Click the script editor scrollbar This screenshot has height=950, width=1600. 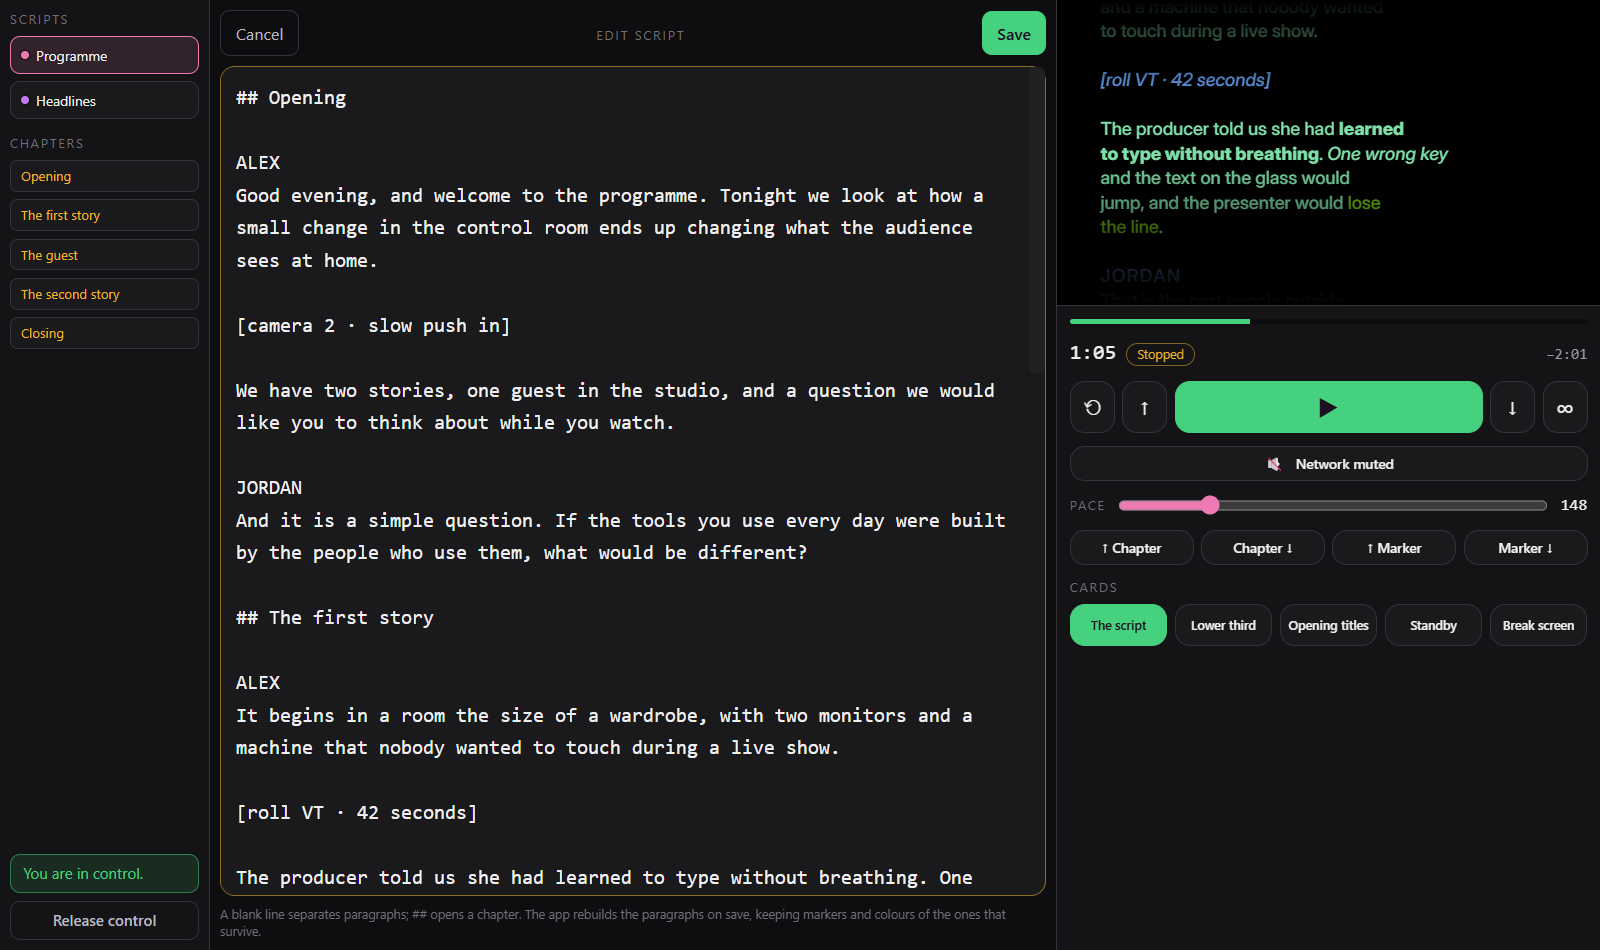pos(1037,222)
